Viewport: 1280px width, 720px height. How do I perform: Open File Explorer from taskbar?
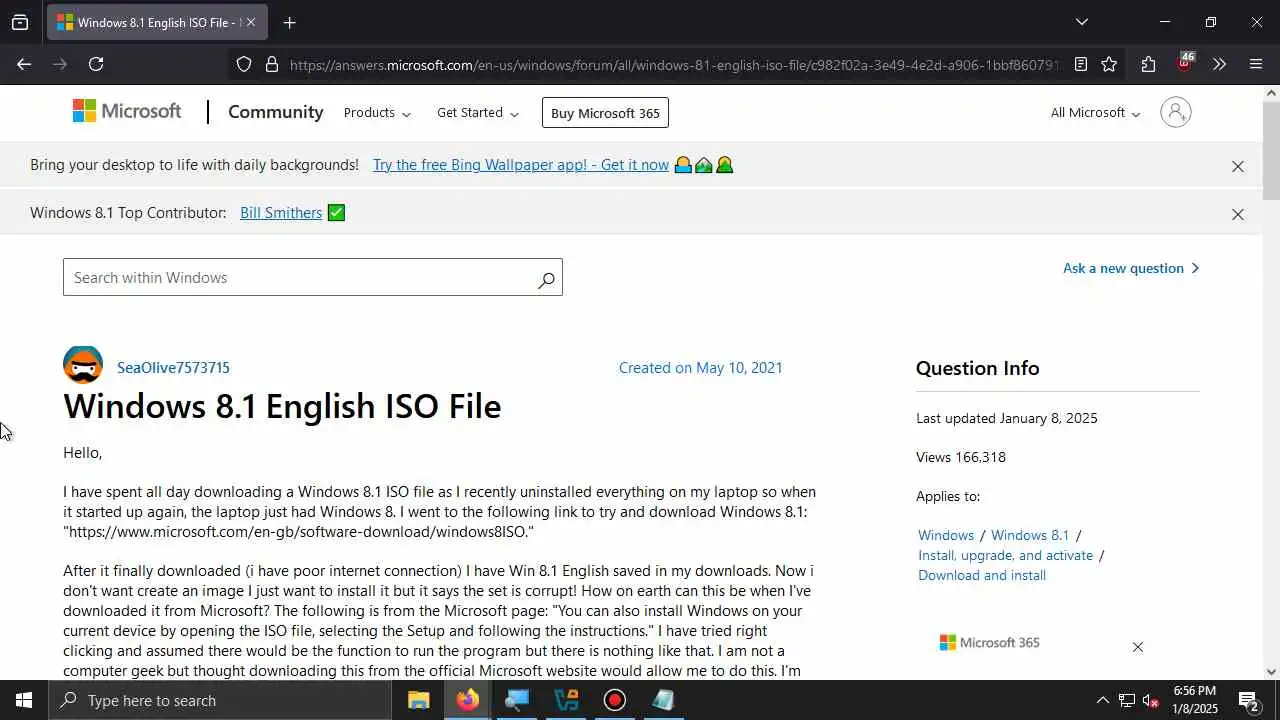point(418,700)
